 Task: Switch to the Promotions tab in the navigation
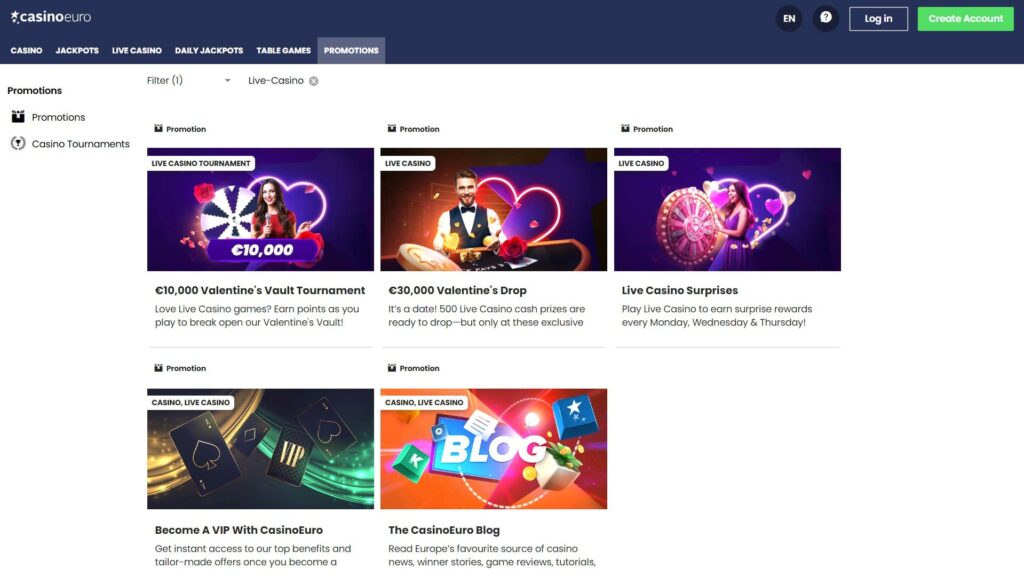[351, 50]
